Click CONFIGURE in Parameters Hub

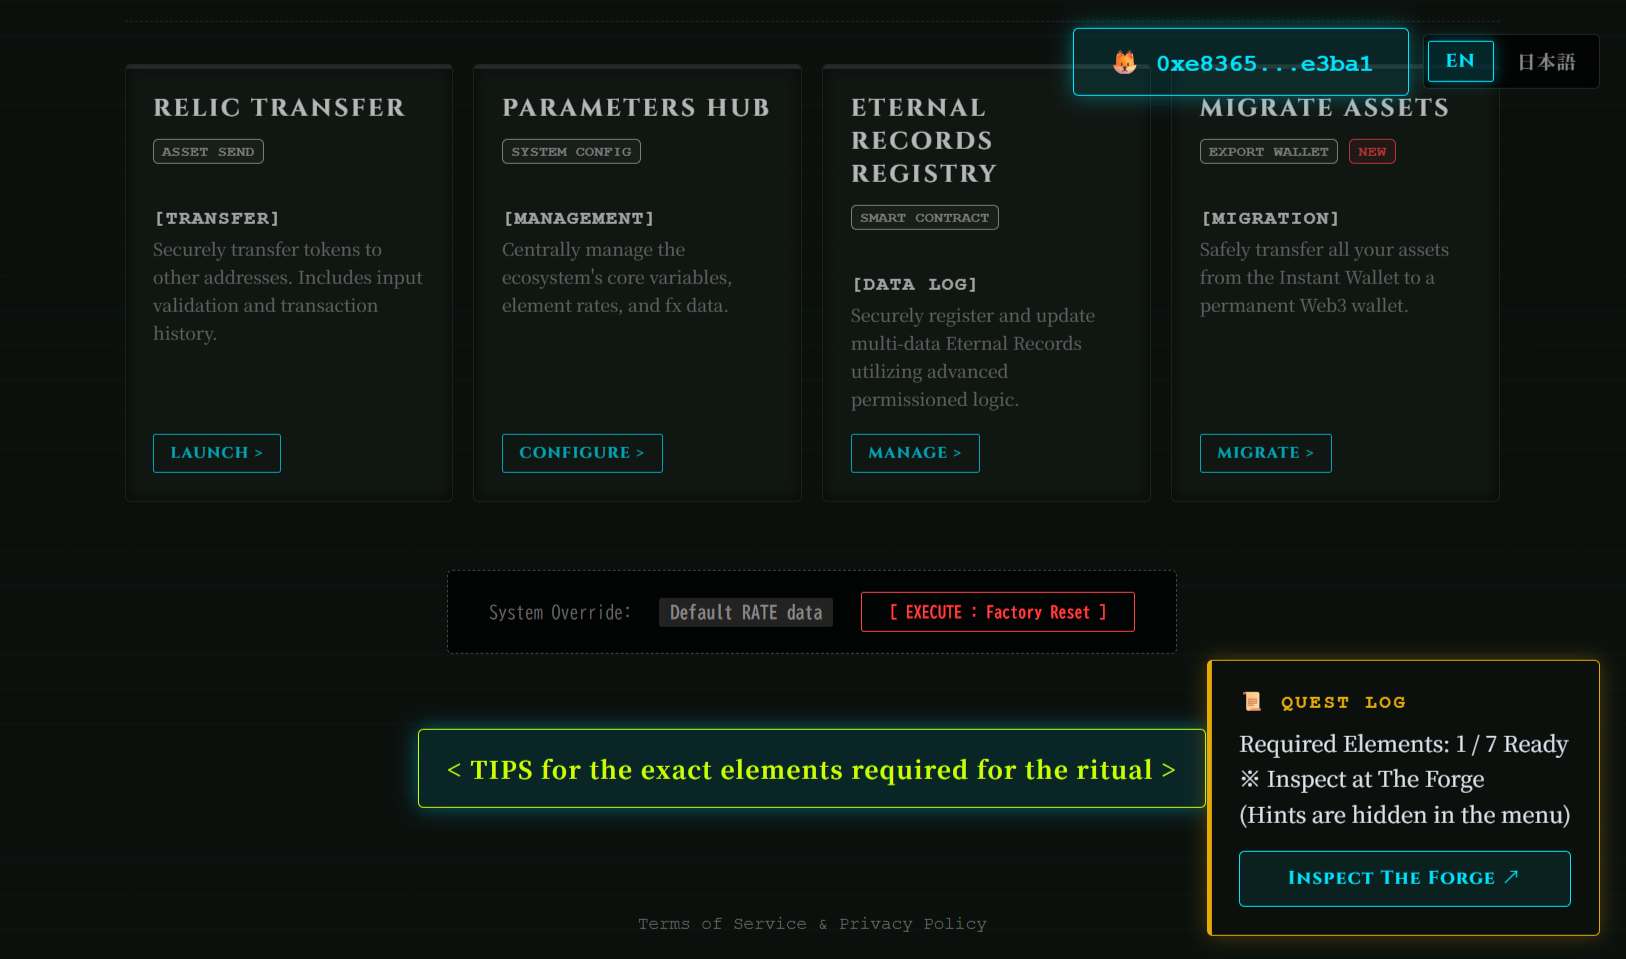(x=582, y=453)
